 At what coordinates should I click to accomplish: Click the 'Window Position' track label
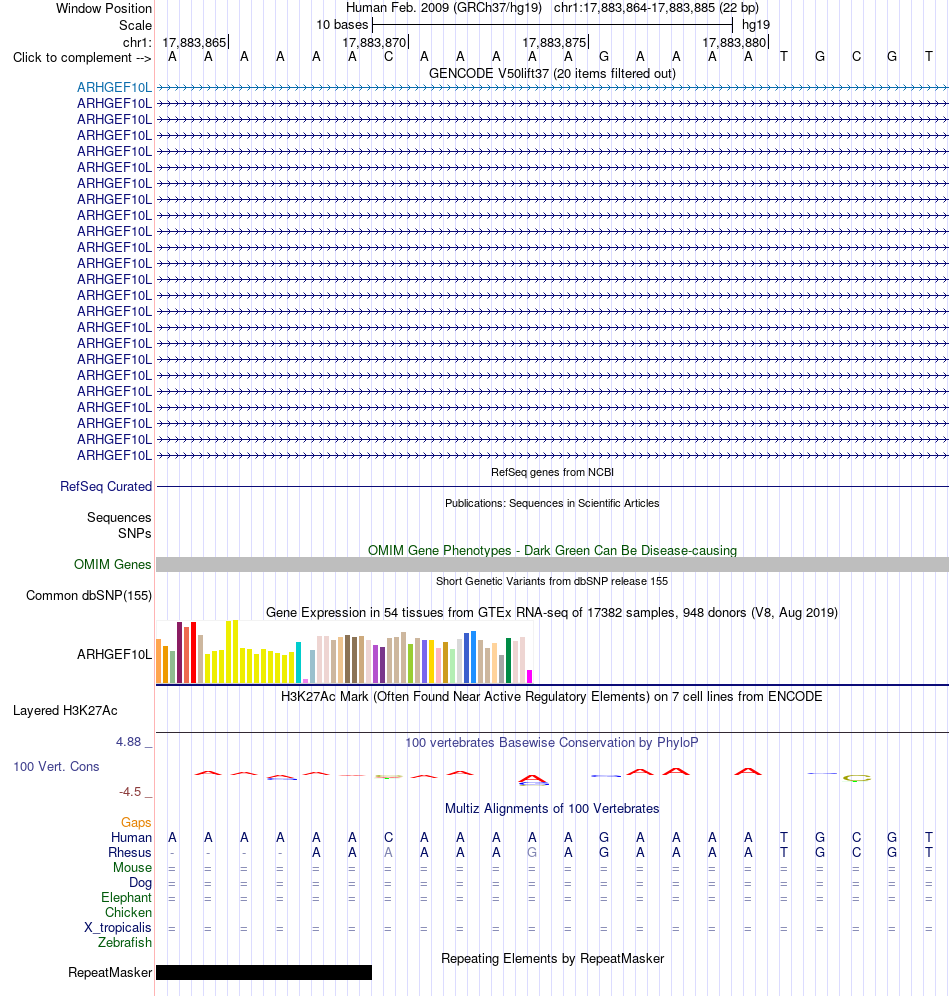coord(104,8)
